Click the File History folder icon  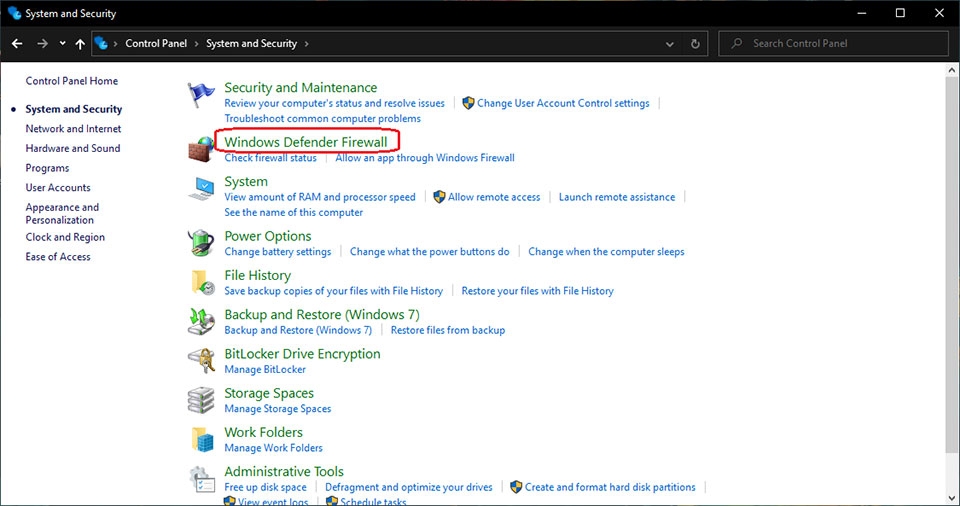pos(201,282)
